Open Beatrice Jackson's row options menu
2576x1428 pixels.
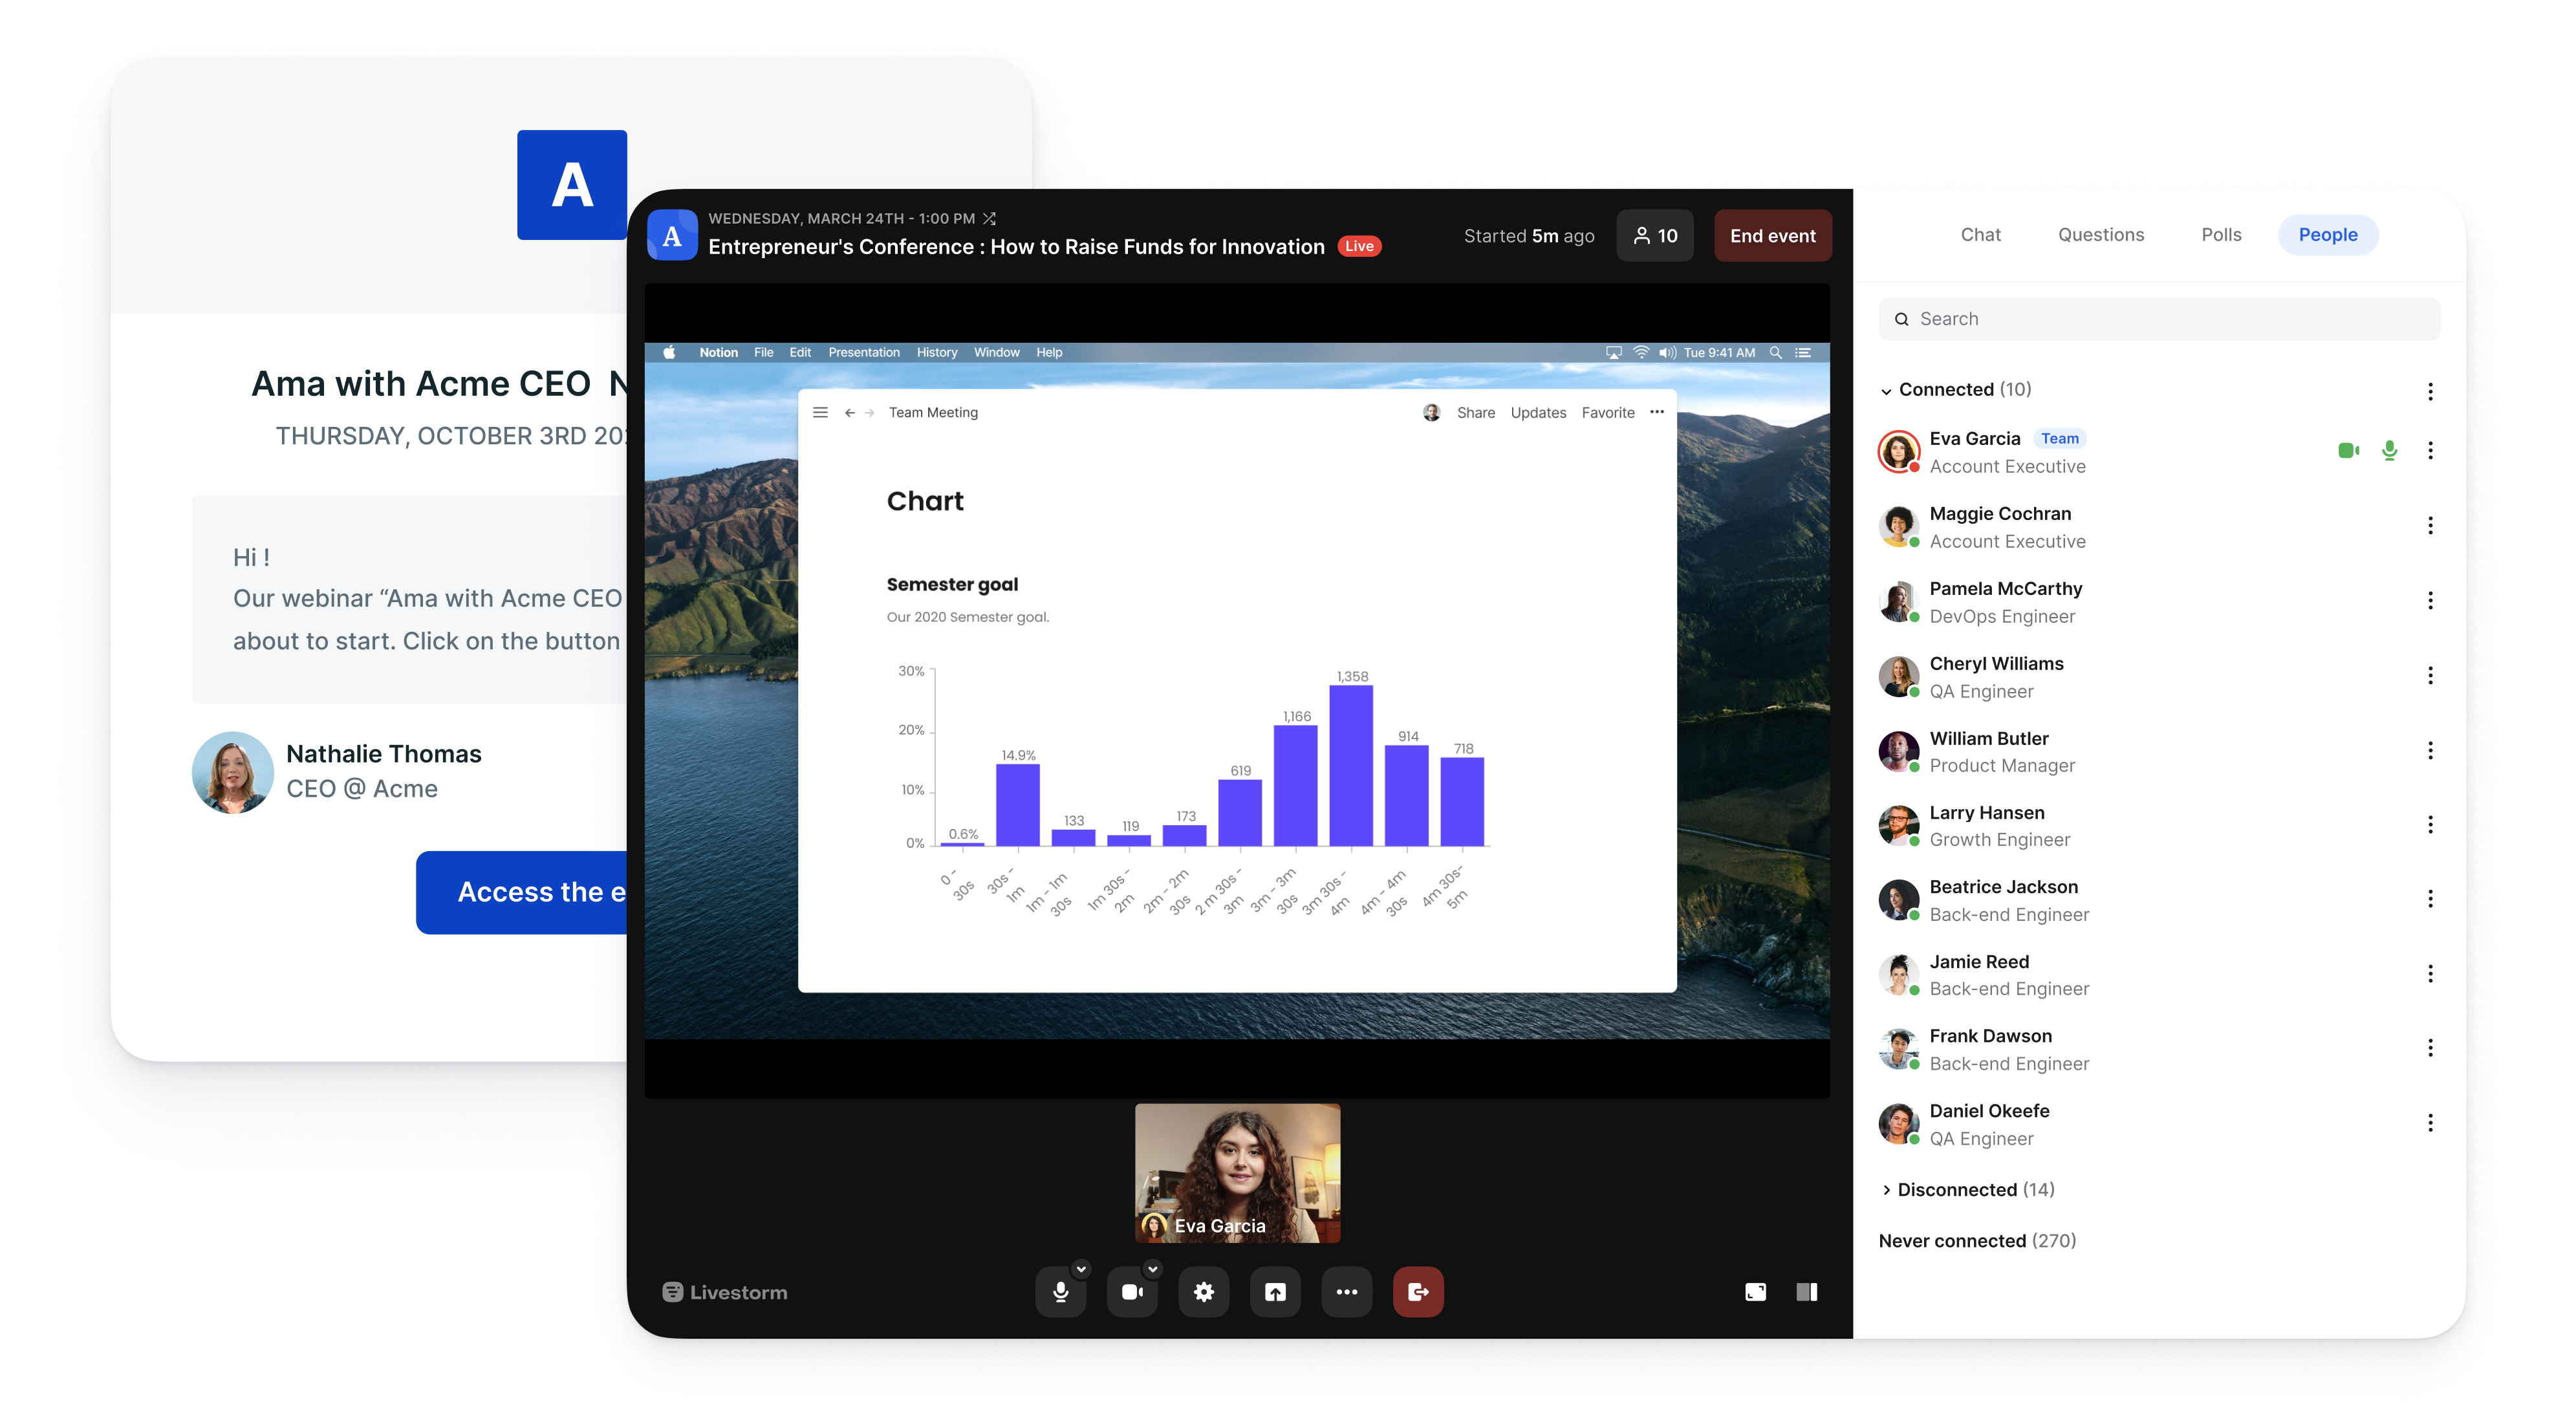click(2430, 899)
